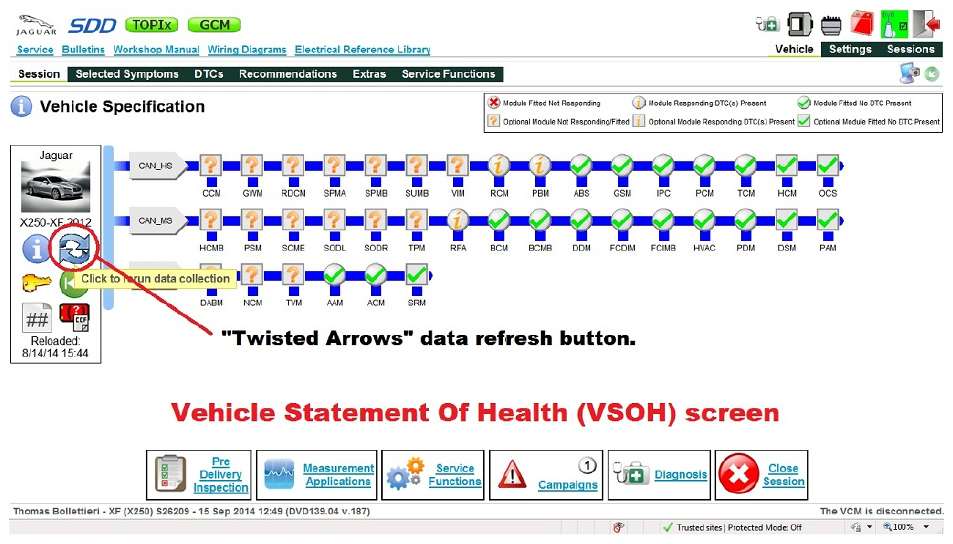Screen dimensions: 953x544
Task: Select the HVAC module status icon
Action: pyautogui.click(x=704, y=220)
